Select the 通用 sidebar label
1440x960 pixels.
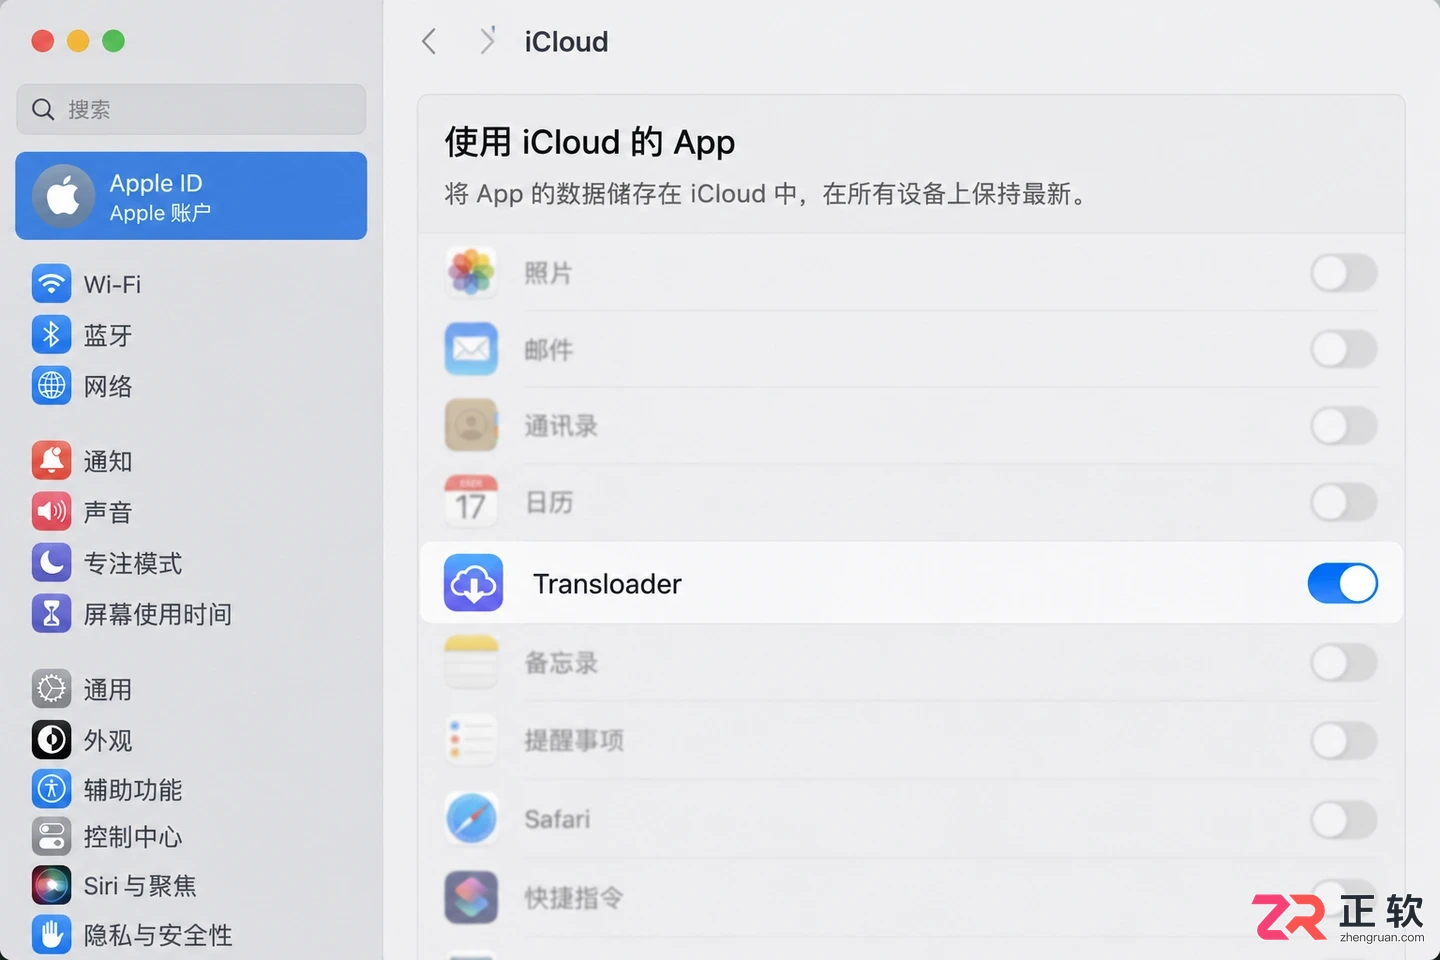click(108, 690)
